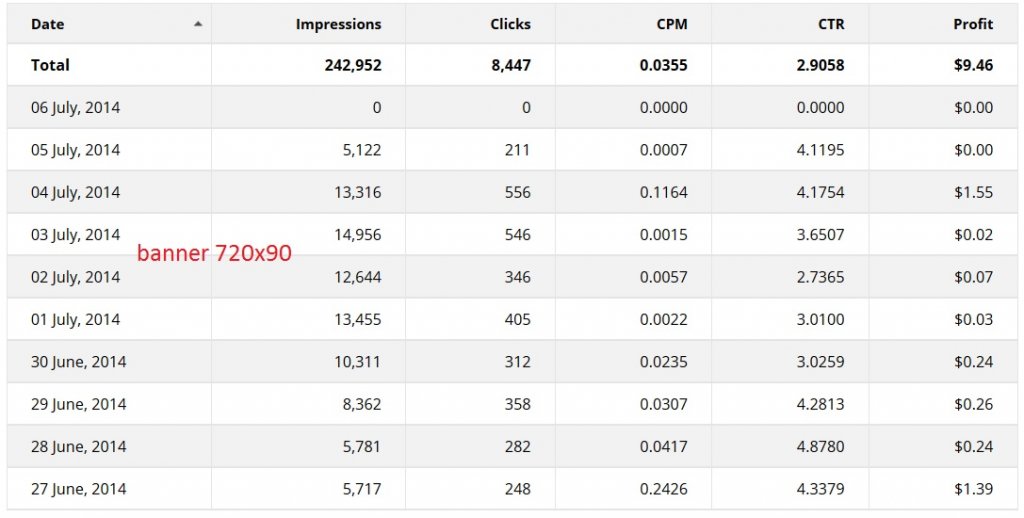This screenshot has width=1024, height=518.
Task: Sort by the CTR column header
Action: 831,24
